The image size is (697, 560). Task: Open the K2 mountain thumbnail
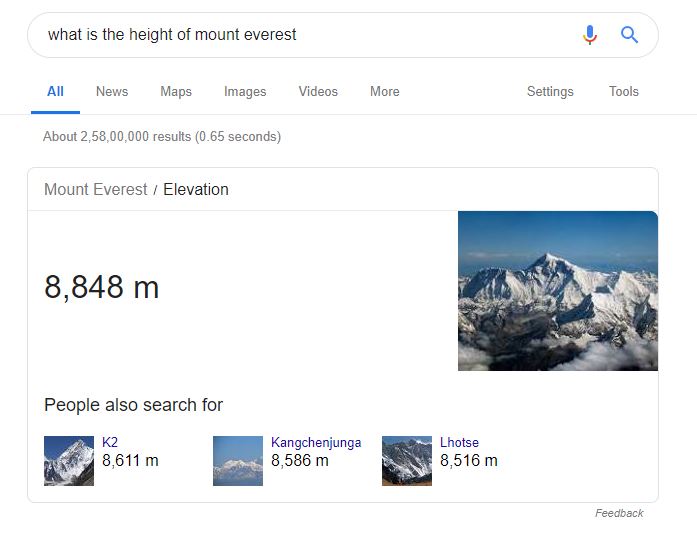[x=69, y=461]
